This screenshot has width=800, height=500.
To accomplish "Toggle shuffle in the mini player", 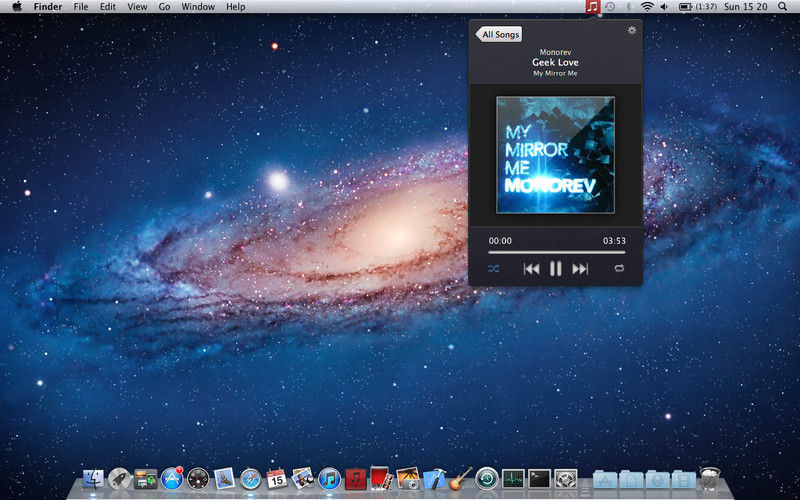I will [493, 268].
